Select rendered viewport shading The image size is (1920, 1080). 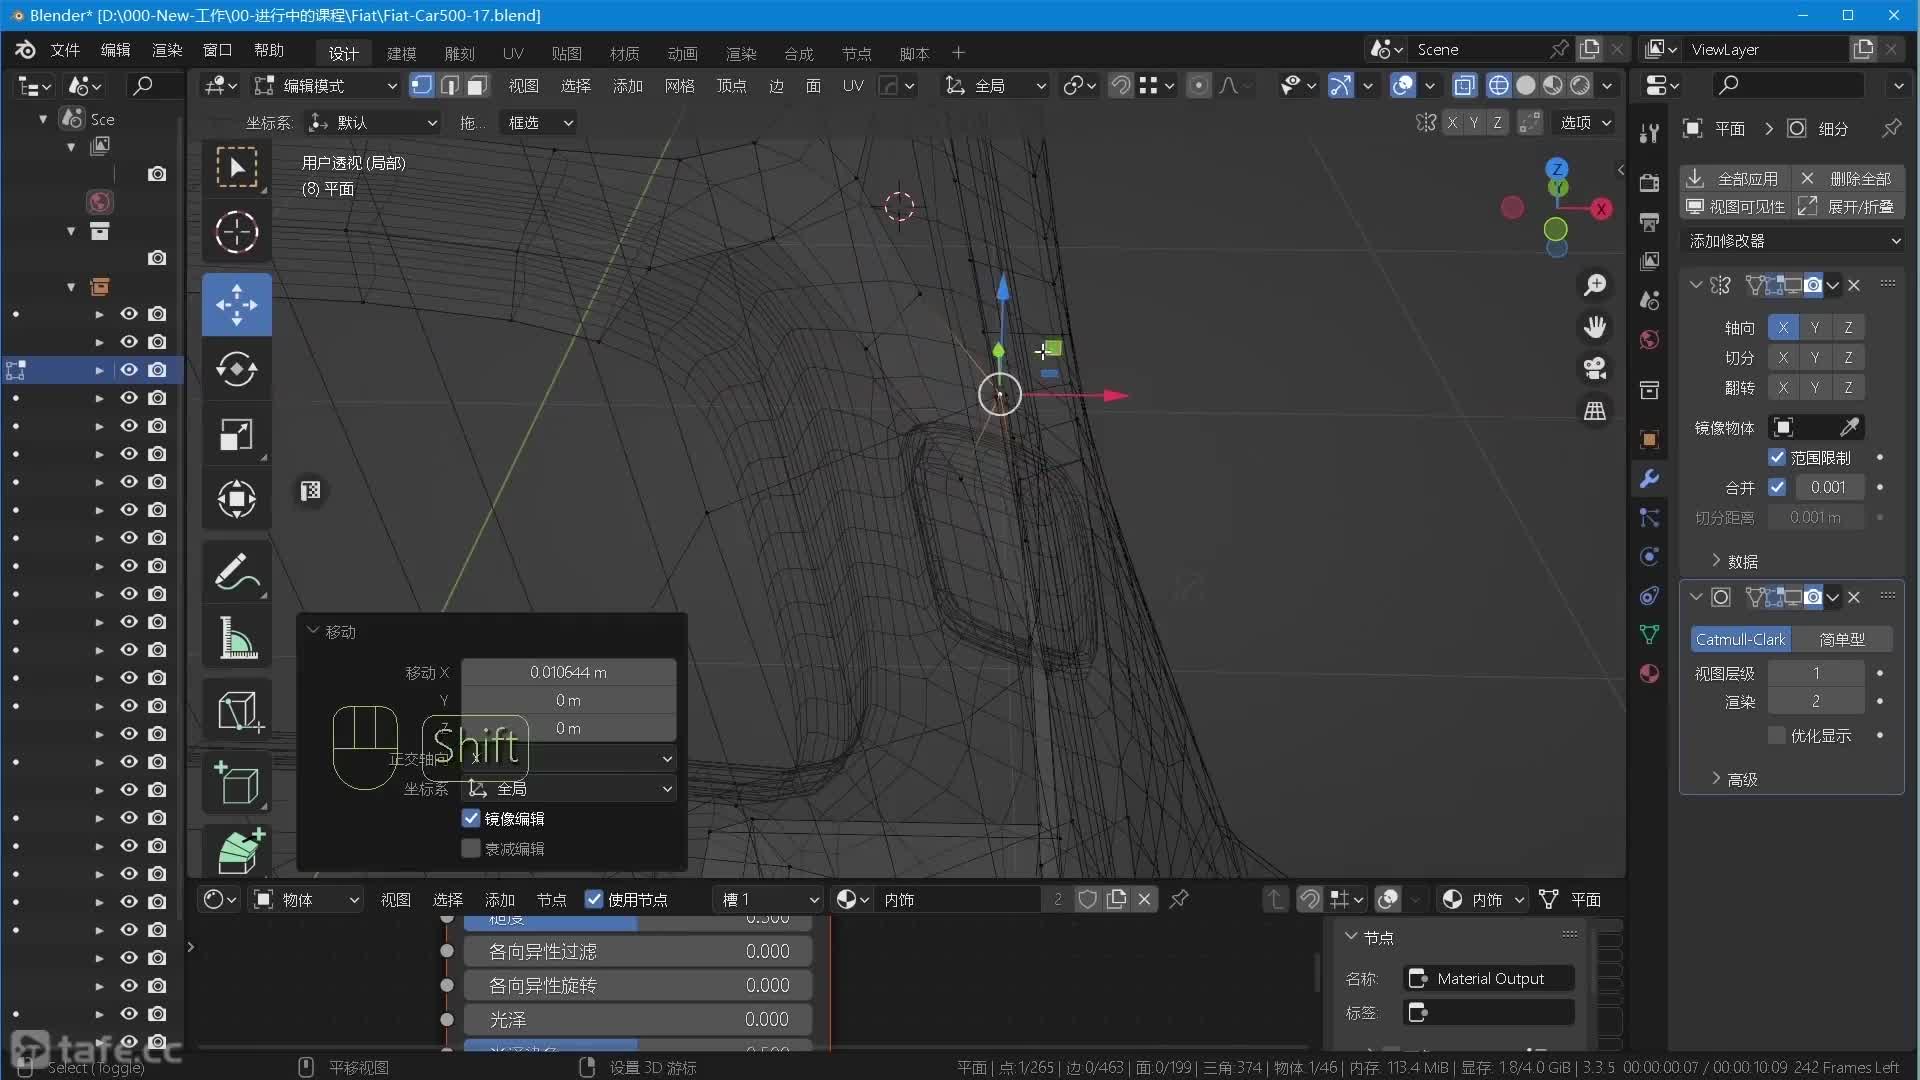pyautogui.click(x=1580, y=86)
